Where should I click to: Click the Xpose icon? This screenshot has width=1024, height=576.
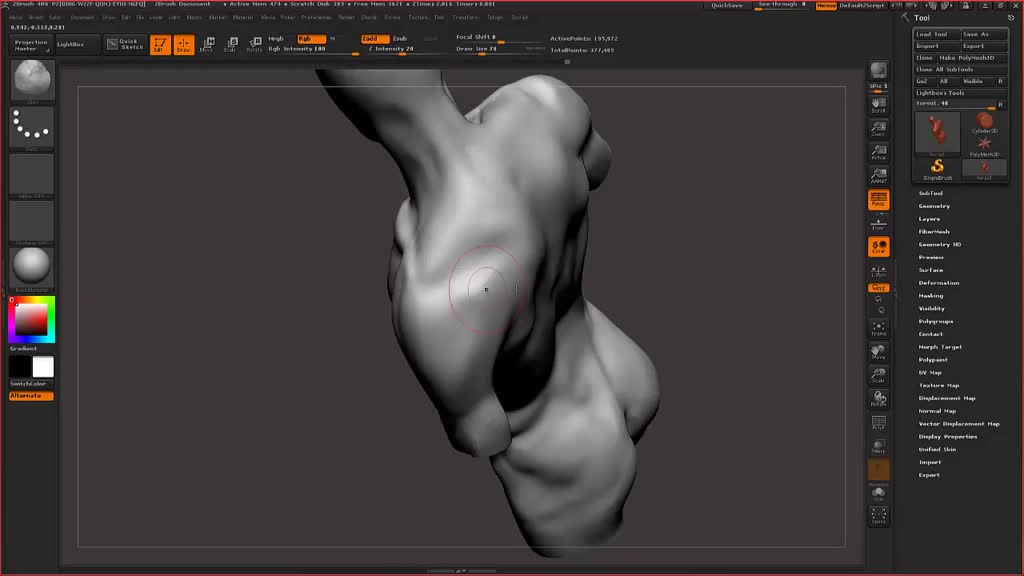(878, 516)
